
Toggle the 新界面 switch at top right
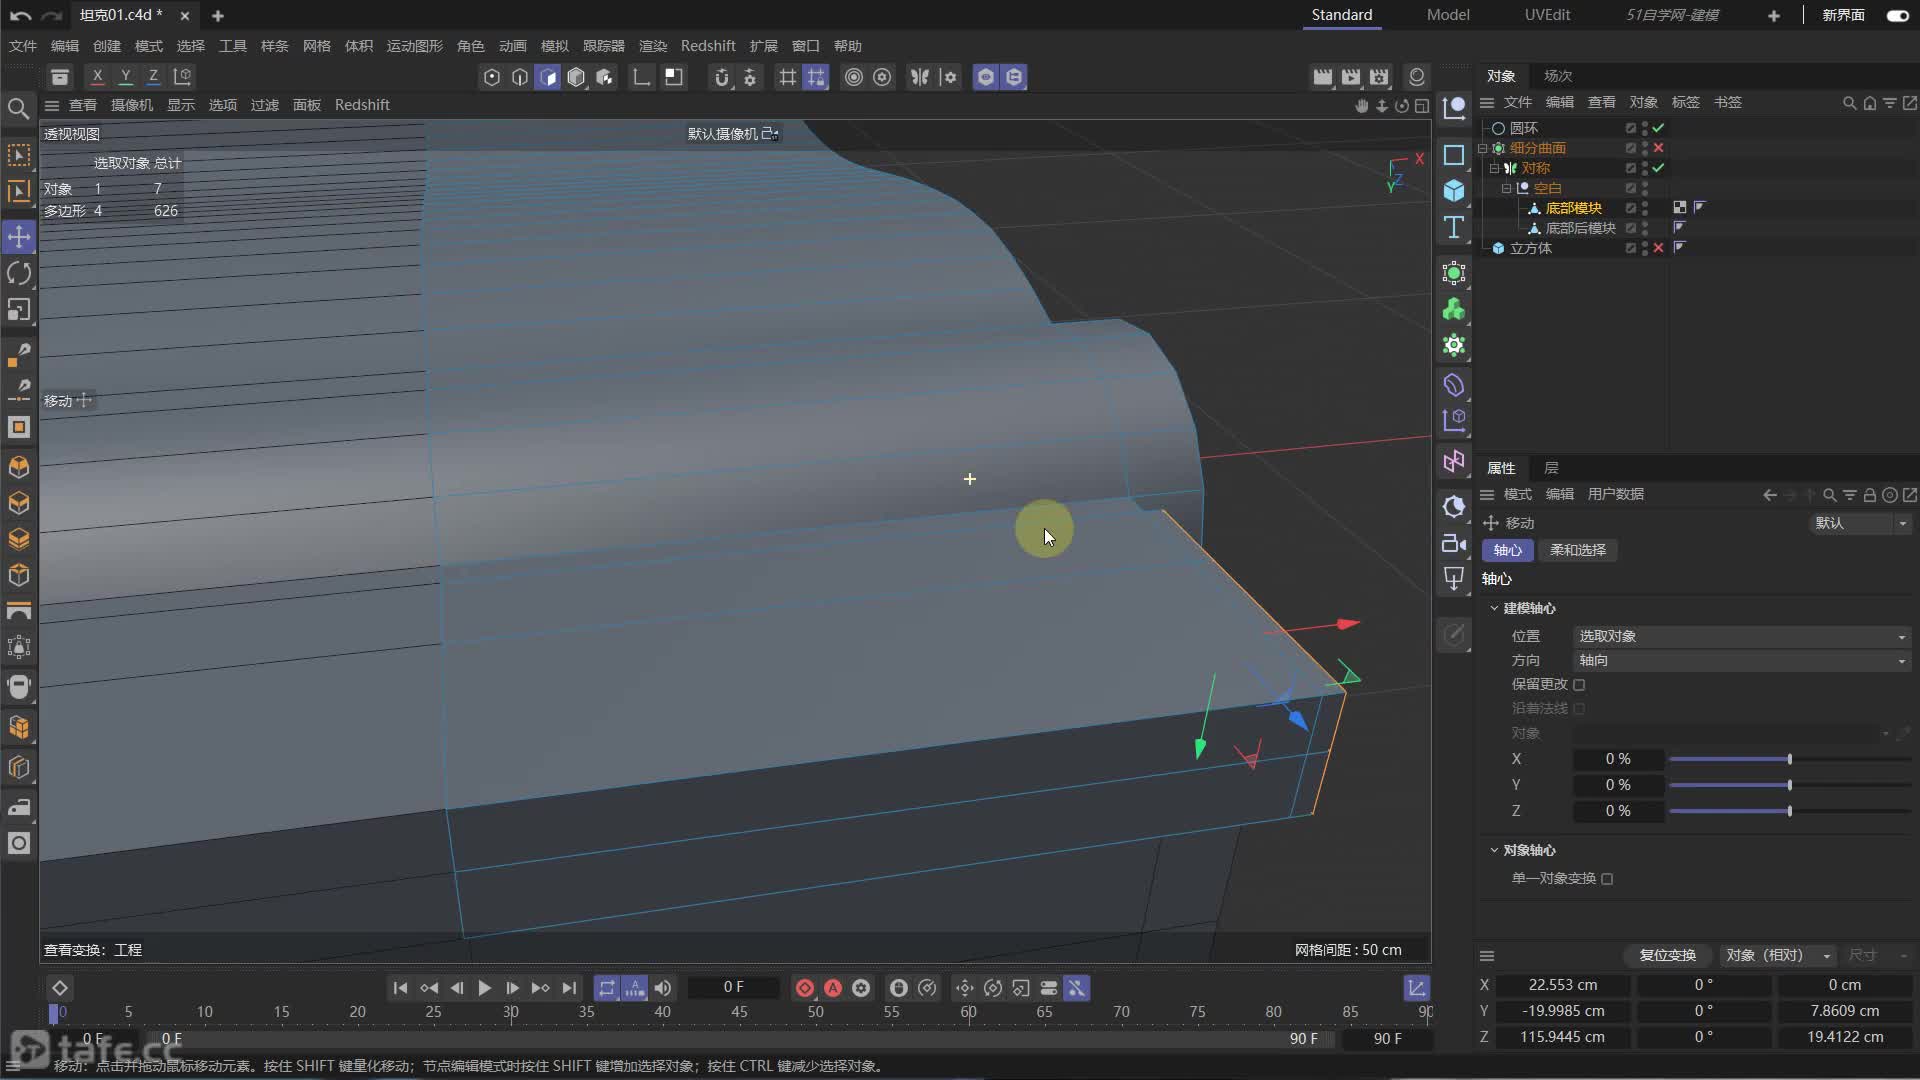click(x=1897, y=15)
